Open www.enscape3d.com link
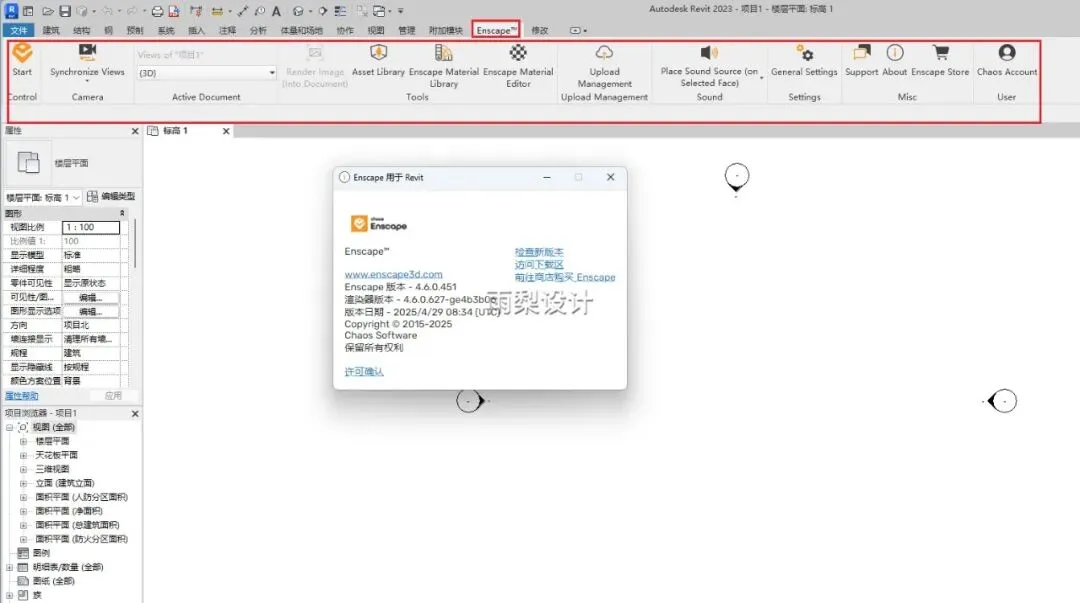This screenshot has width=1080, height=603. [x=393, y=274]
